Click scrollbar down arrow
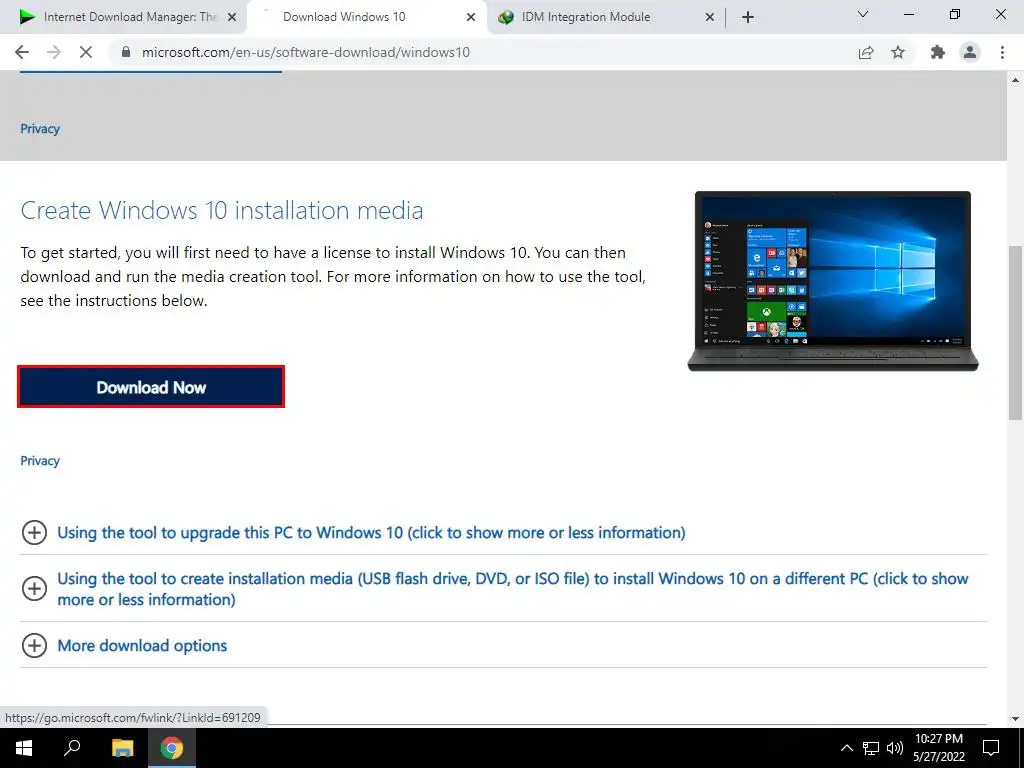 click(x=1015, y=719)
